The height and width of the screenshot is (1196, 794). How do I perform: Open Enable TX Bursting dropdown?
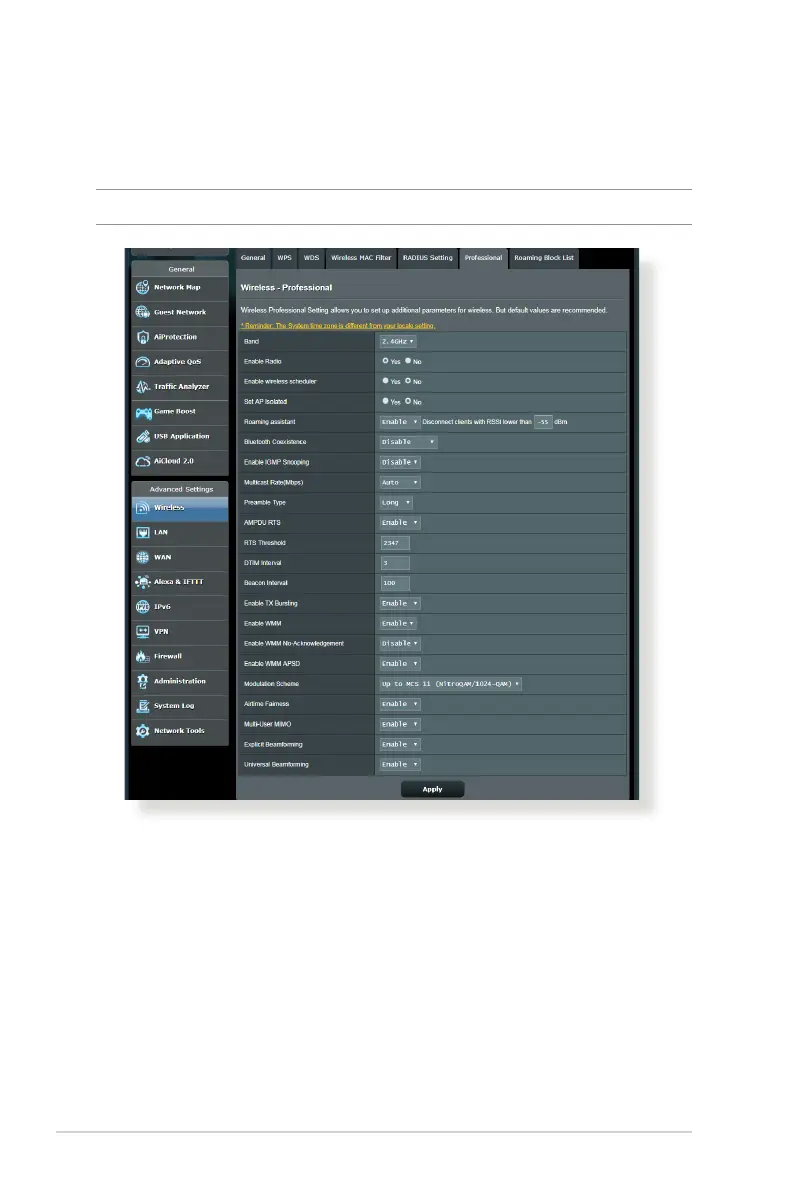click(400, 603)
